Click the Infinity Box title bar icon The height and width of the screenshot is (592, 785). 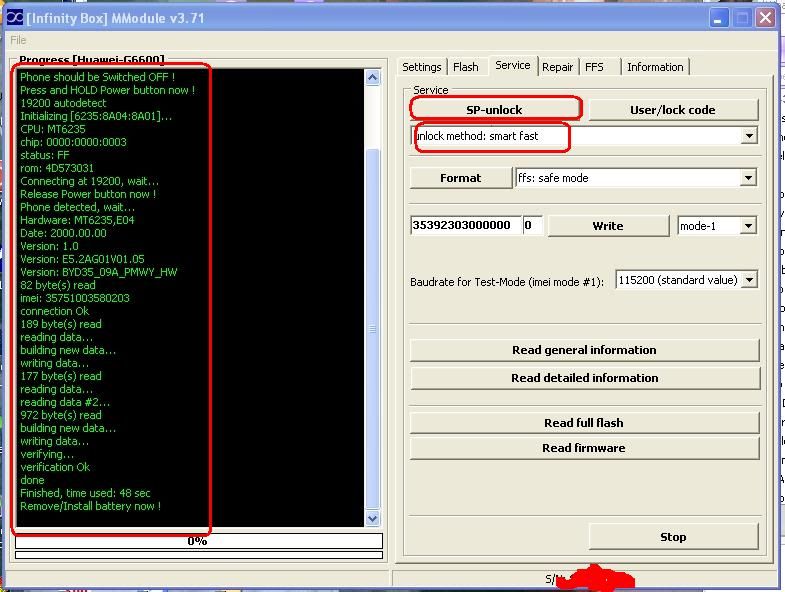click(x=12, y=17)
